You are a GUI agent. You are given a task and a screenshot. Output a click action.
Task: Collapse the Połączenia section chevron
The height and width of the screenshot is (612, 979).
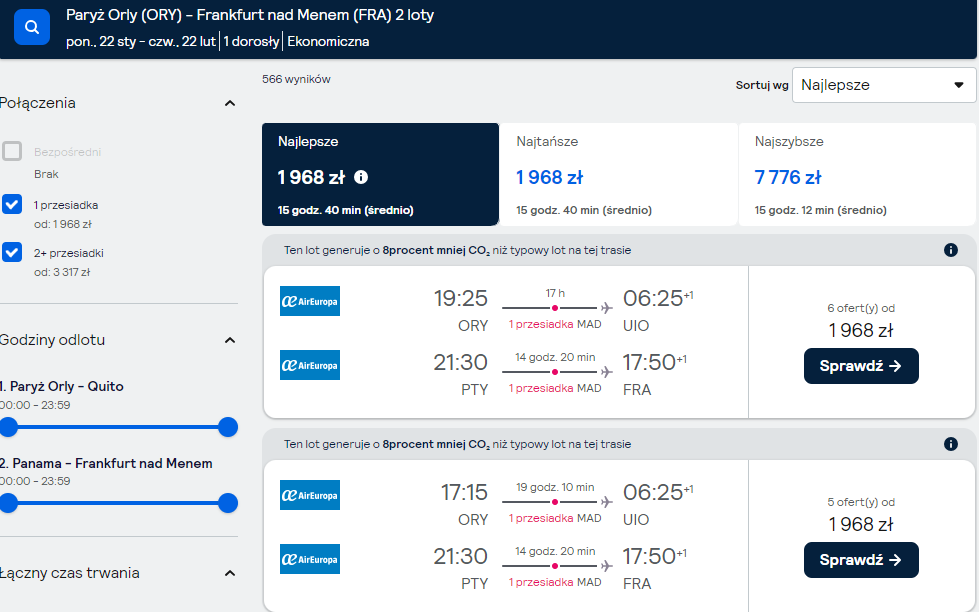(230, 103)
